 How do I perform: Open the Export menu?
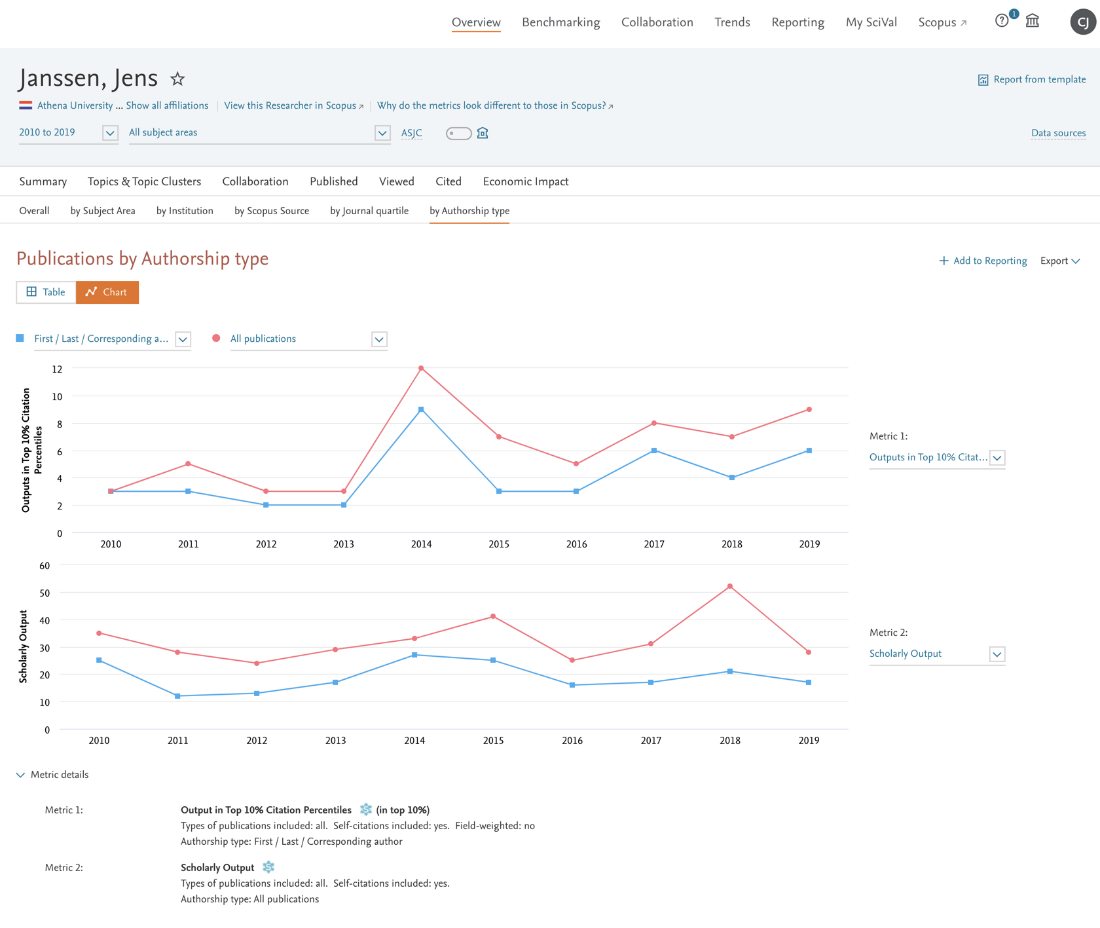pos(1059,261)
